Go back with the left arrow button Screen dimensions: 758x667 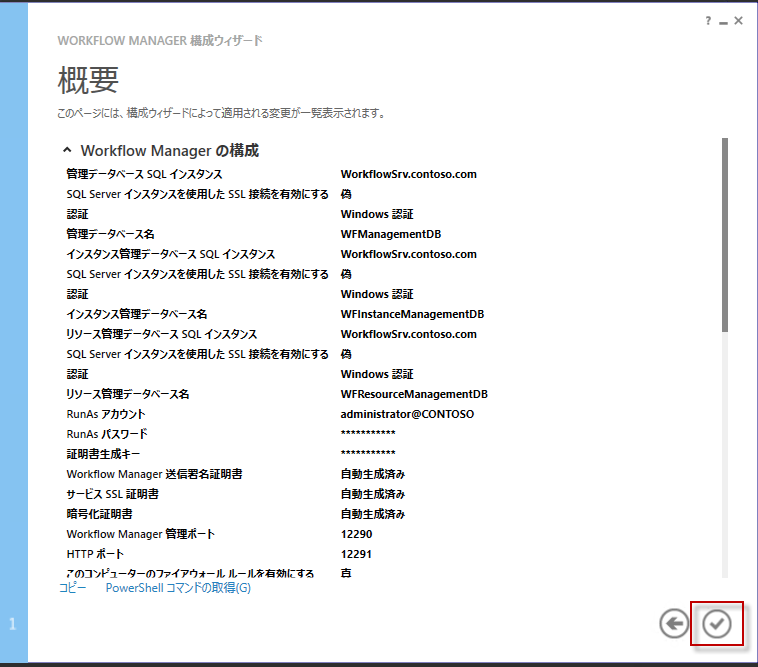pyautogui.click(x=674, y=624)
